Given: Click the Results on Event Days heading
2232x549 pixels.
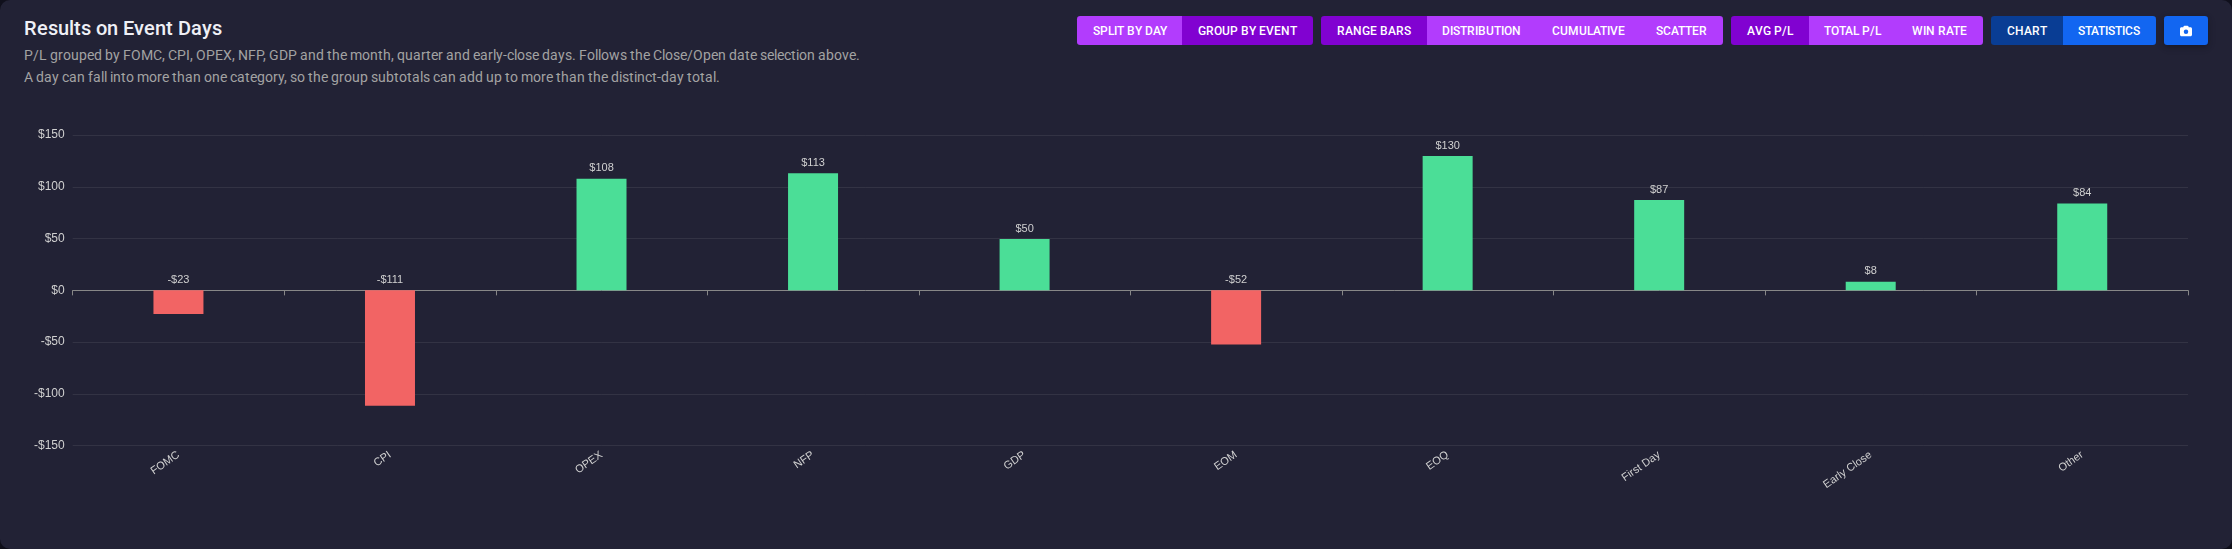Looking at the screenshot, I should click(123, 28).
